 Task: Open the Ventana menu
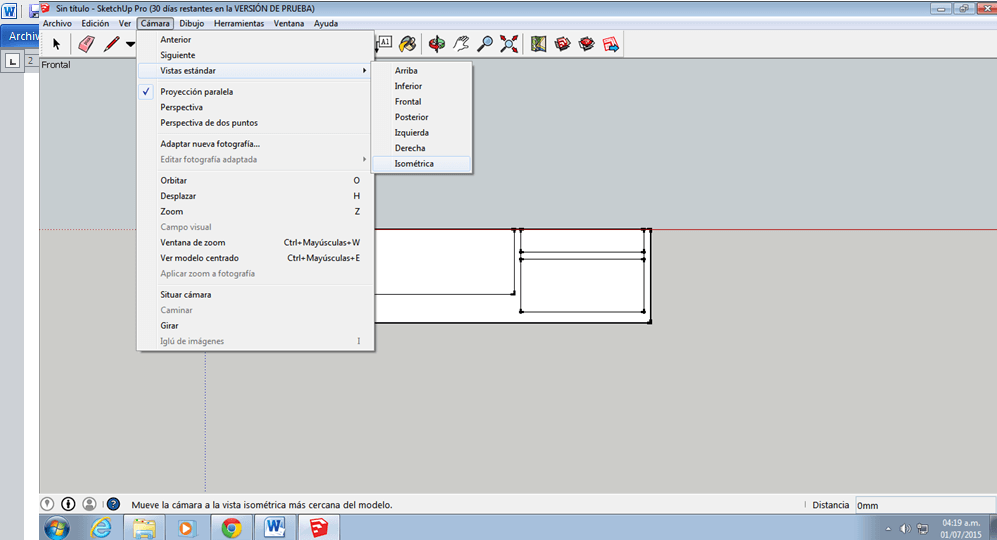point(289,24)
